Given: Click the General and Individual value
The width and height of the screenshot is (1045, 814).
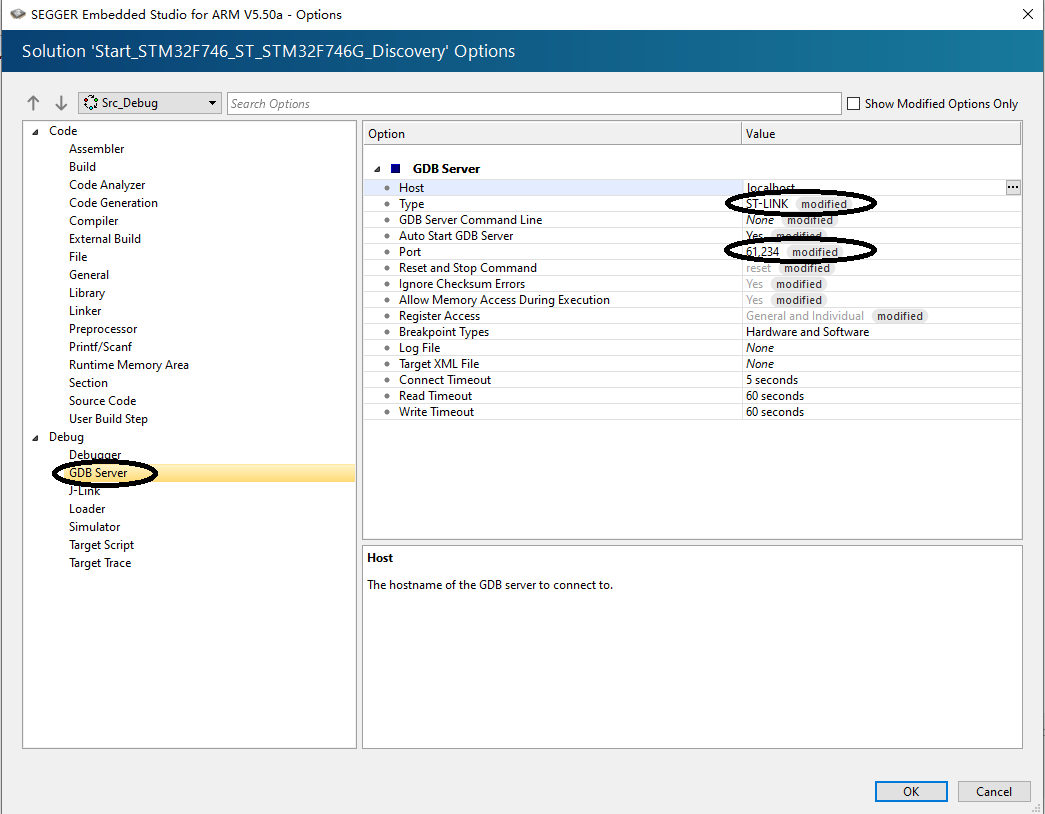Looking at the screenshot, I should pyautogui.click(x=804, y=315).
